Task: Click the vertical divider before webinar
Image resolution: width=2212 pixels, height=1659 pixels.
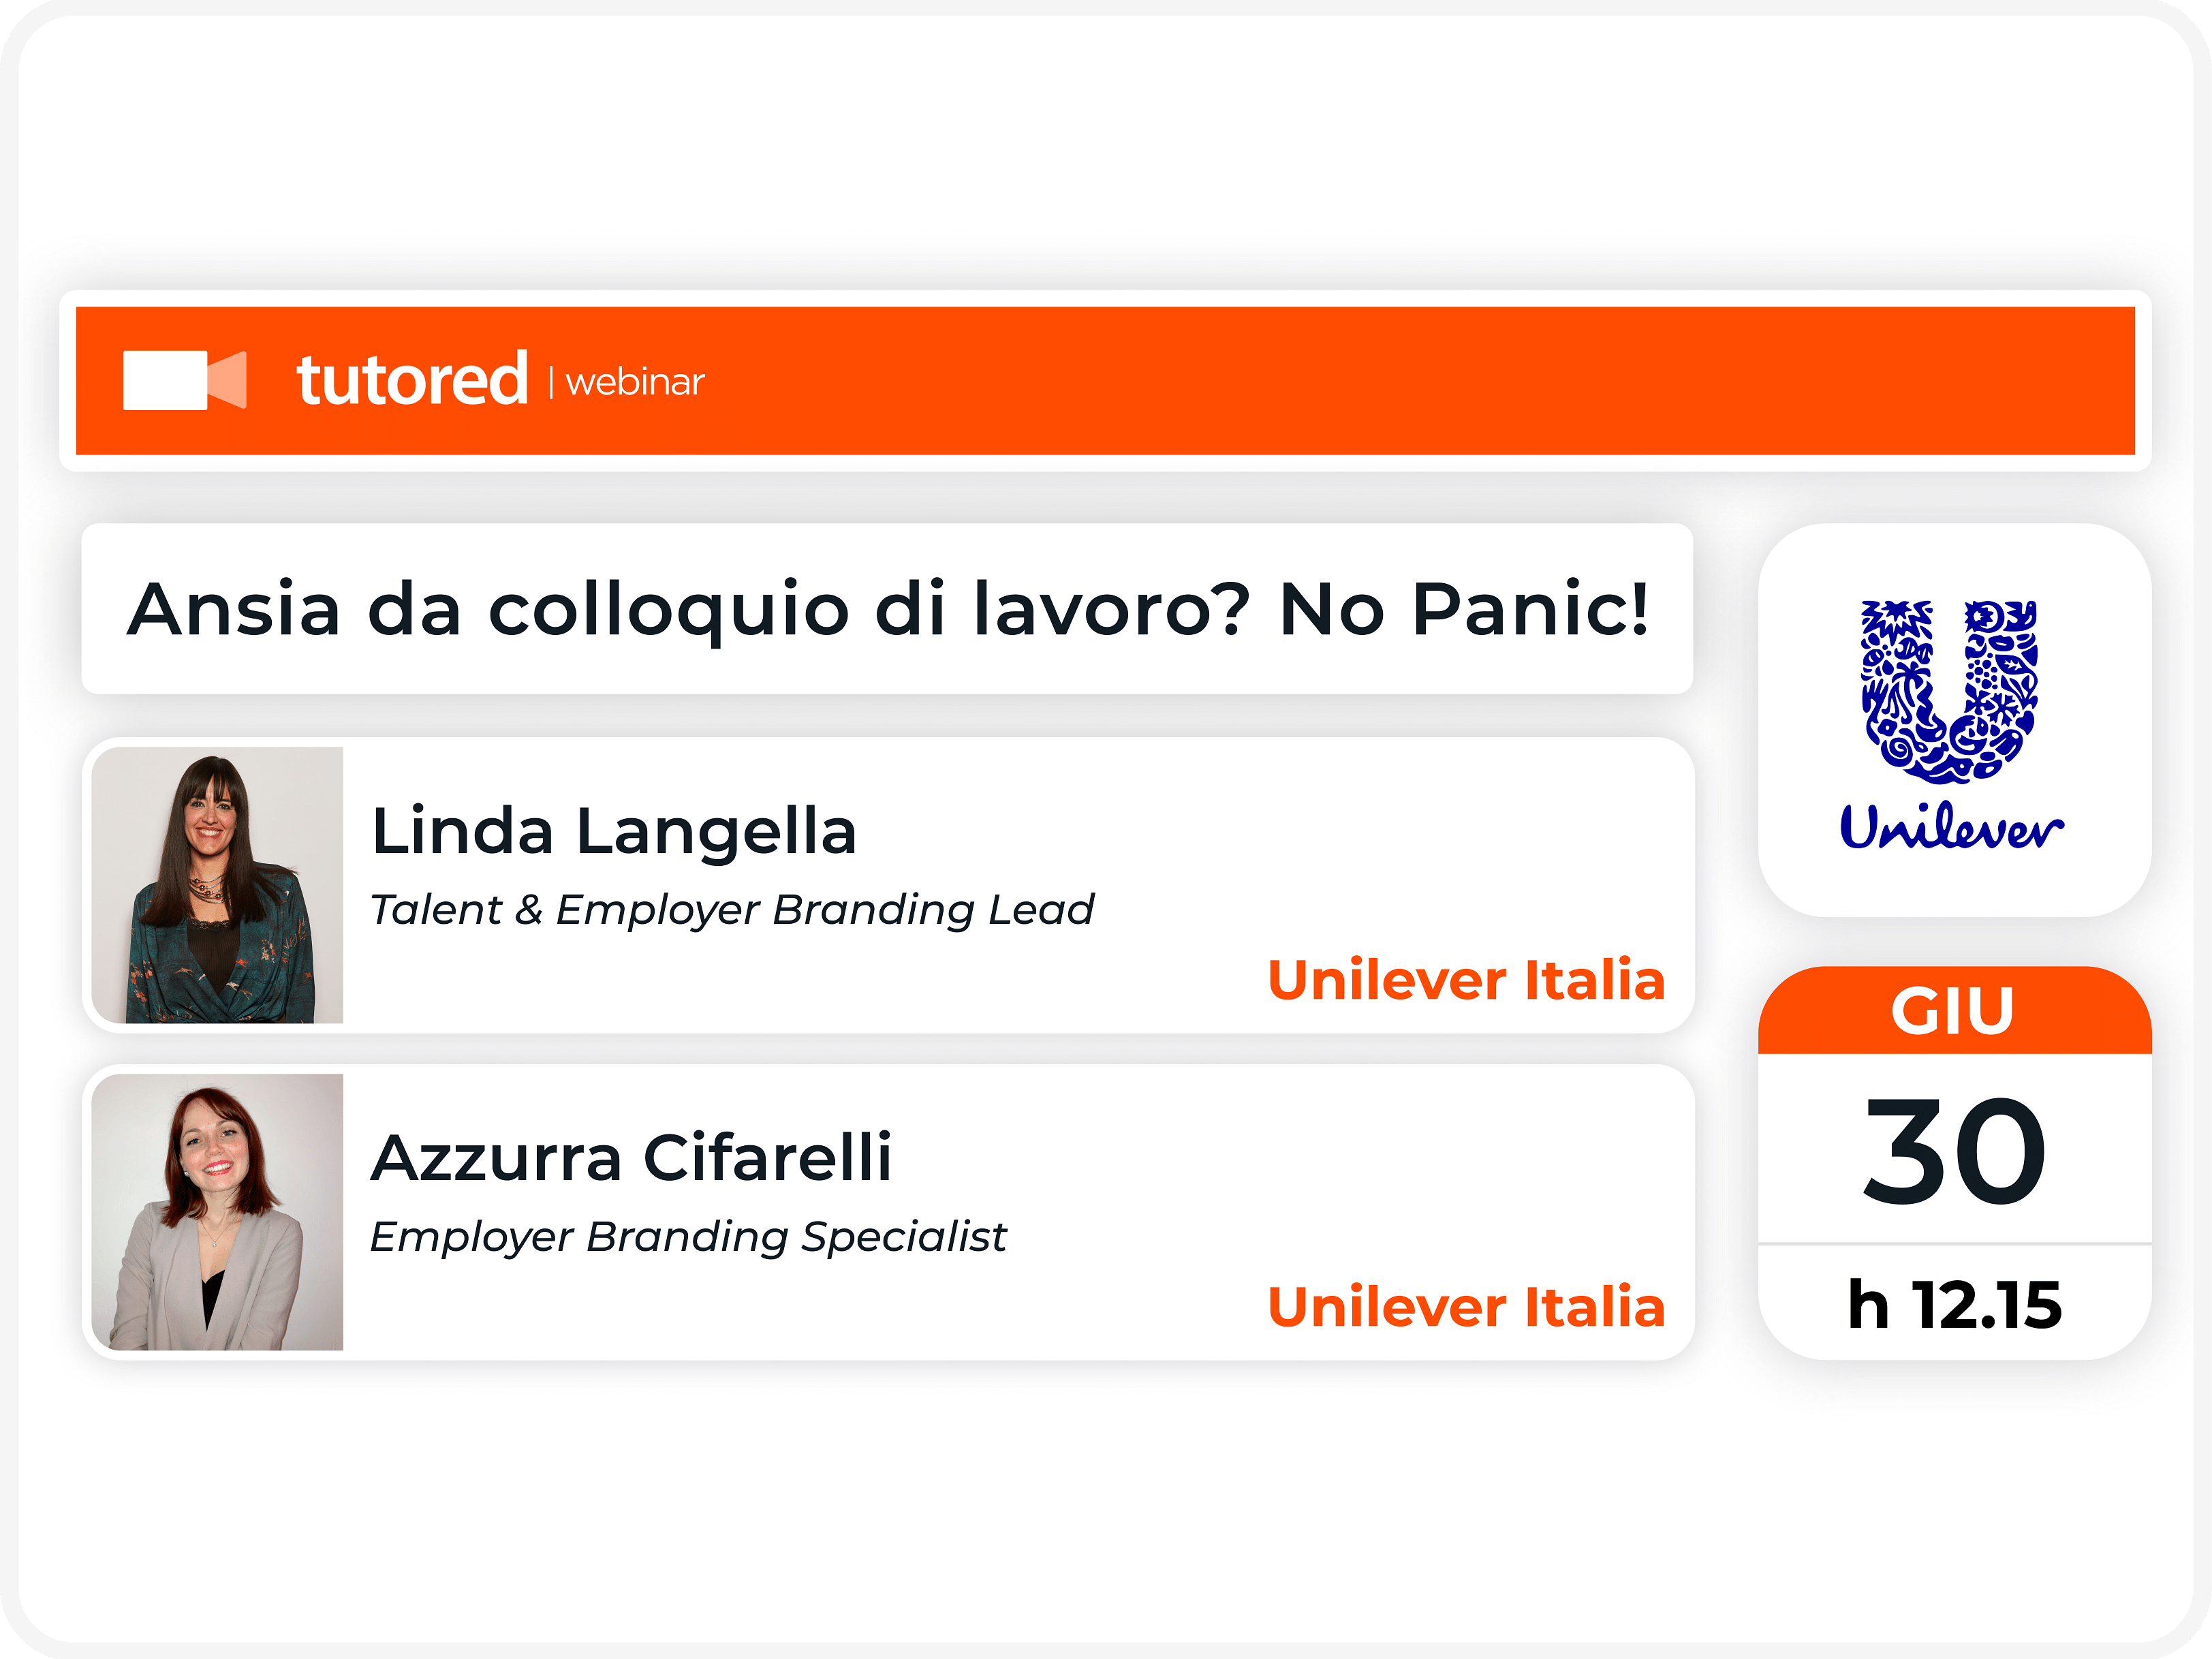Action: pos(551,382)
